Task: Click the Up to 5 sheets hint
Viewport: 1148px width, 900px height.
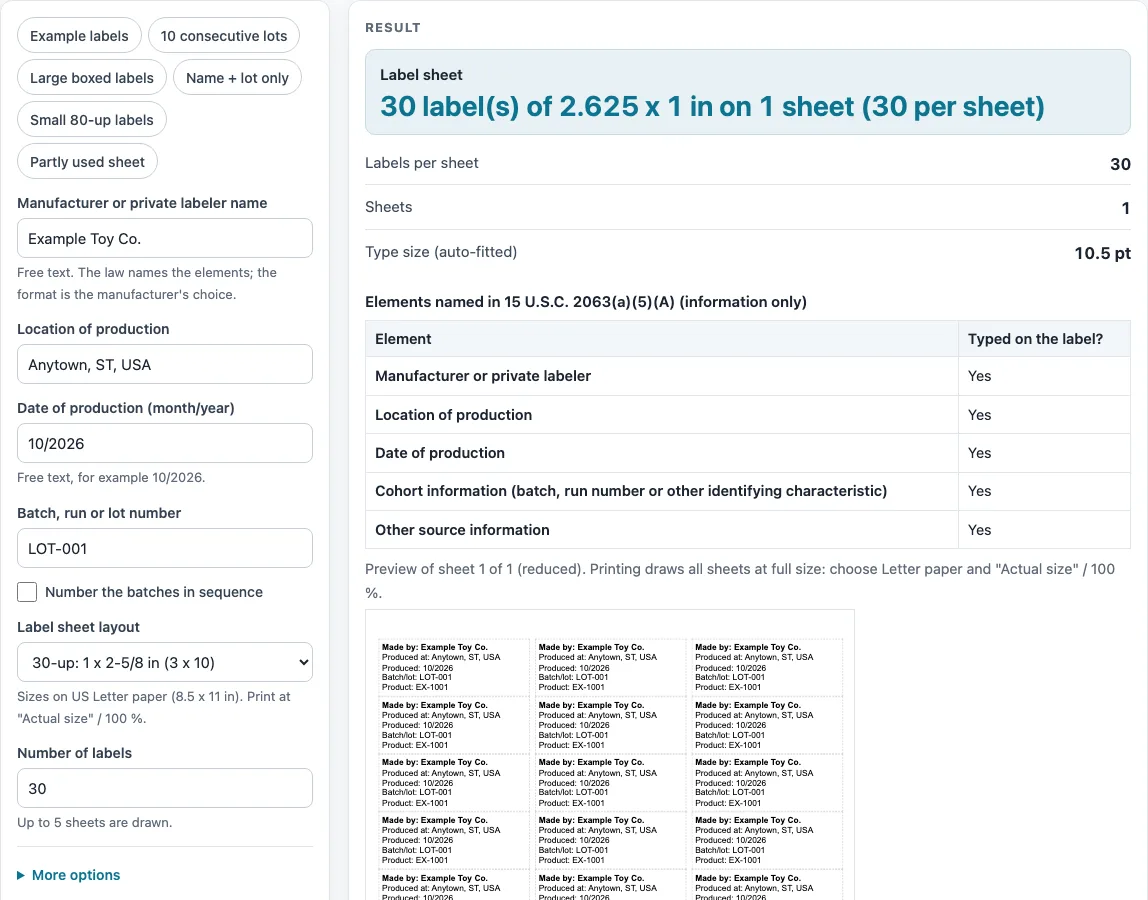Action: pos(94,822)
